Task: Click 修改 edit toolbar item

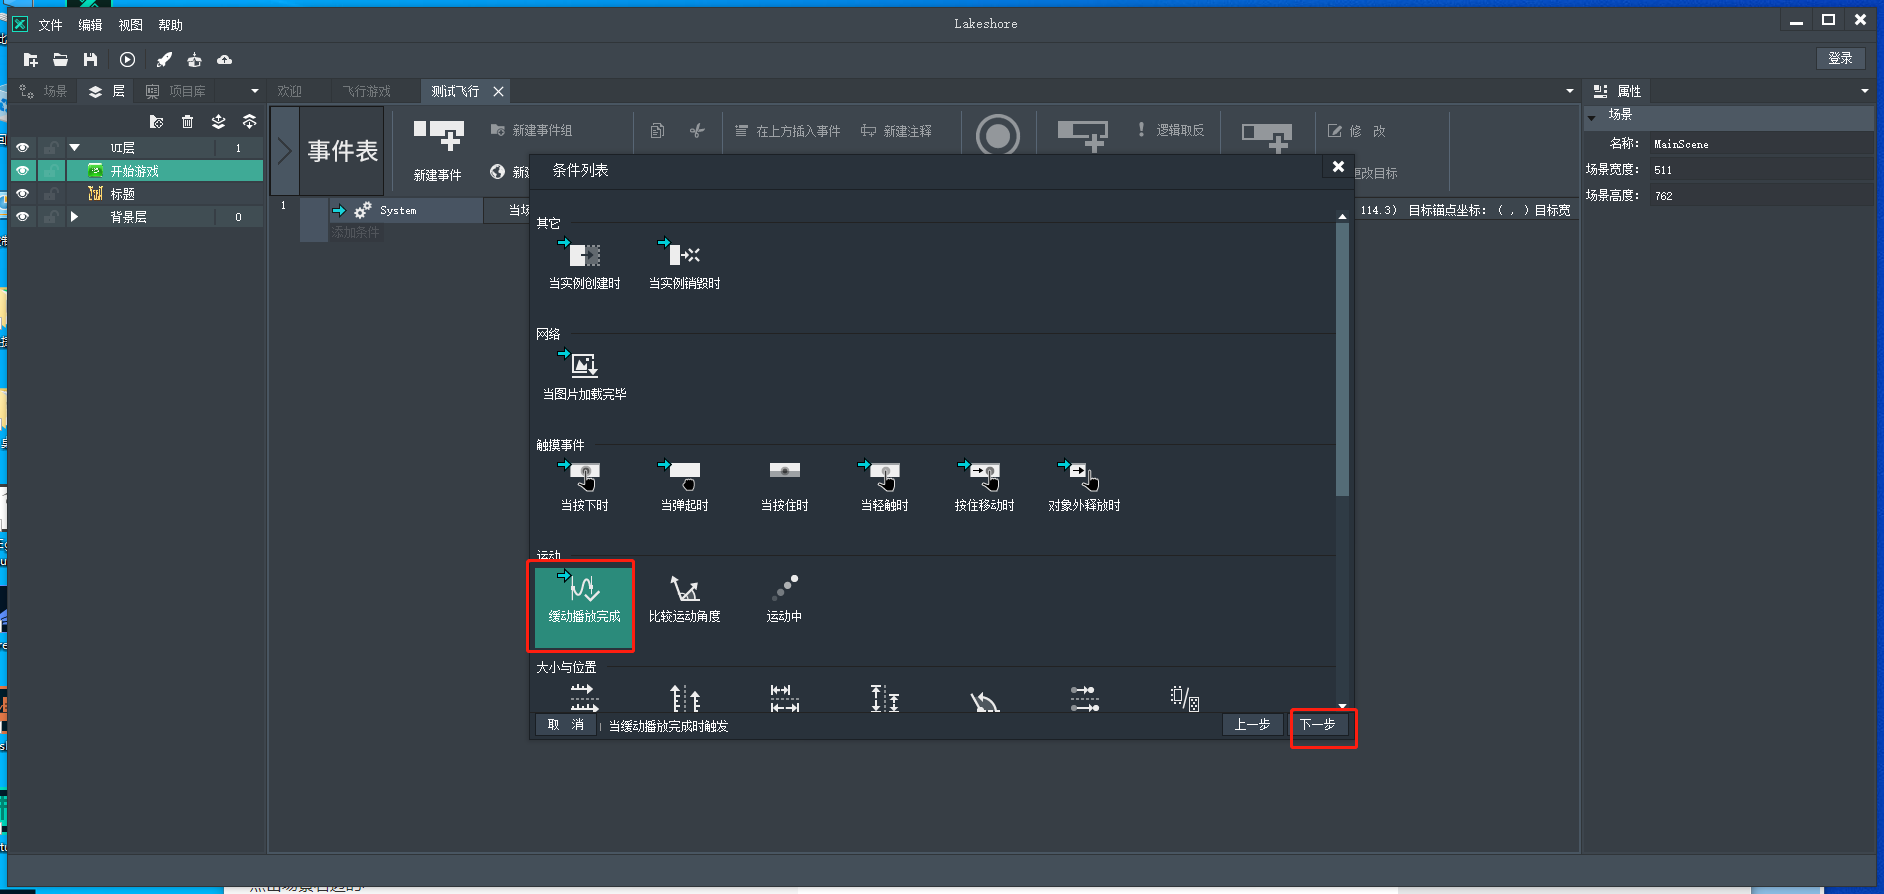Action: click(1357, 131)
